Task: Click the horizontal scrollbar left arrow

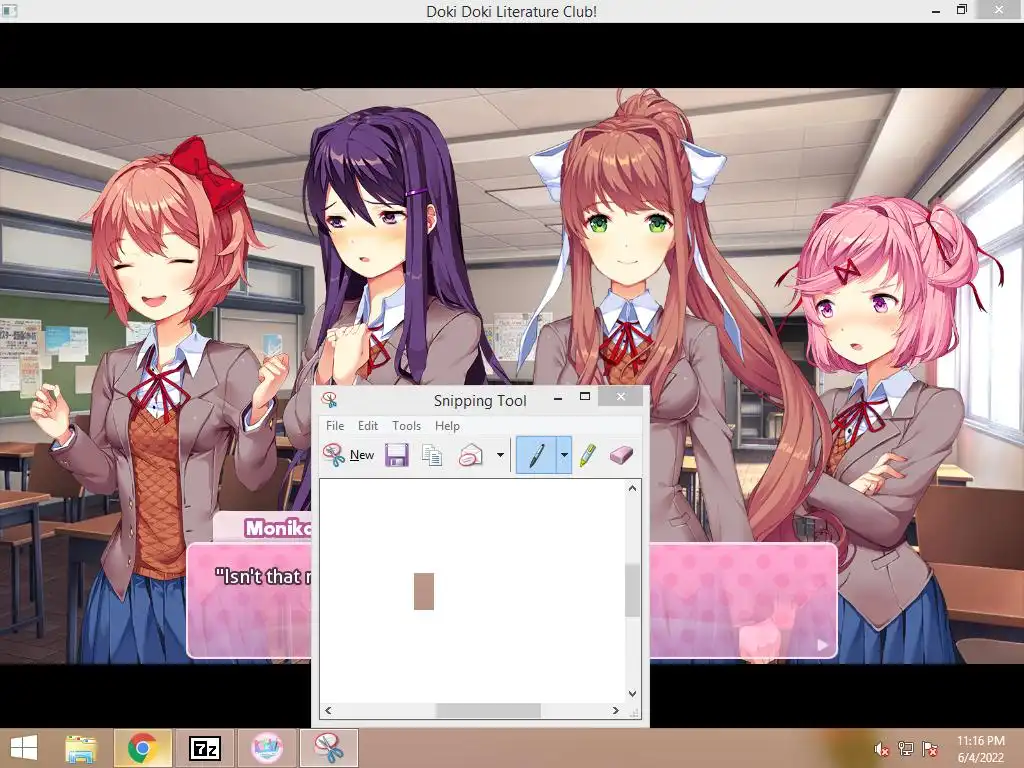Action: [x=328, y=710]
